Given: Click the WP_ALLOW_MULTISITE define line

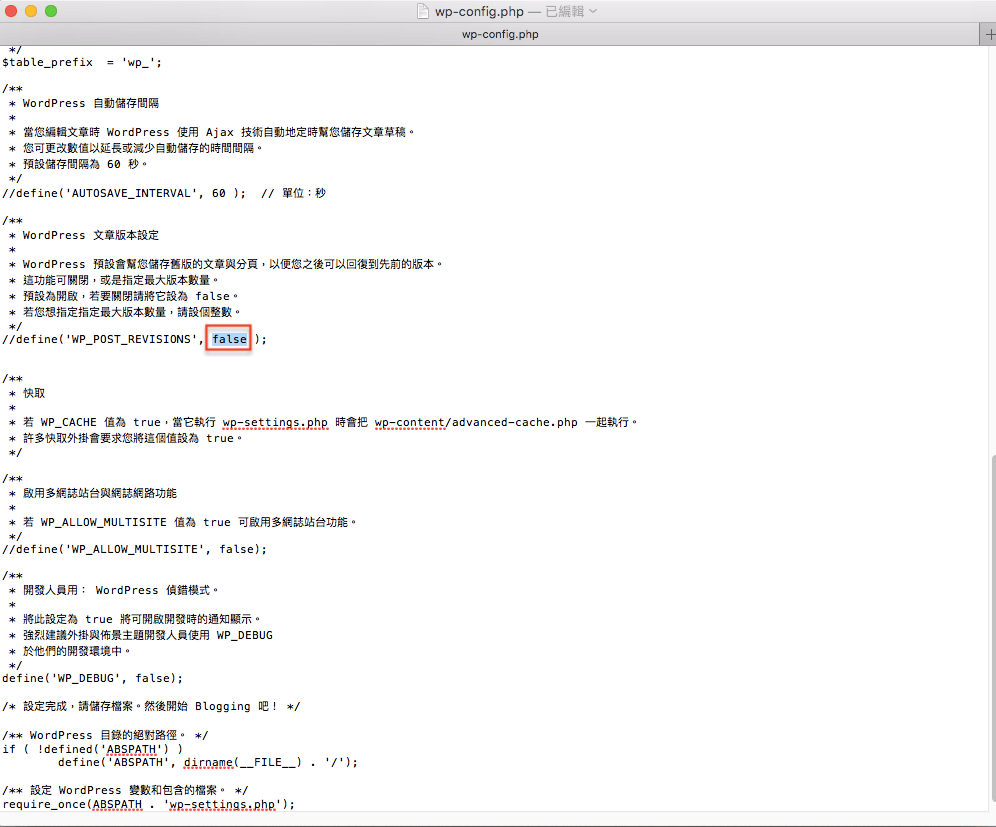Looking at the screenshot, I should (x=135, y=549).
